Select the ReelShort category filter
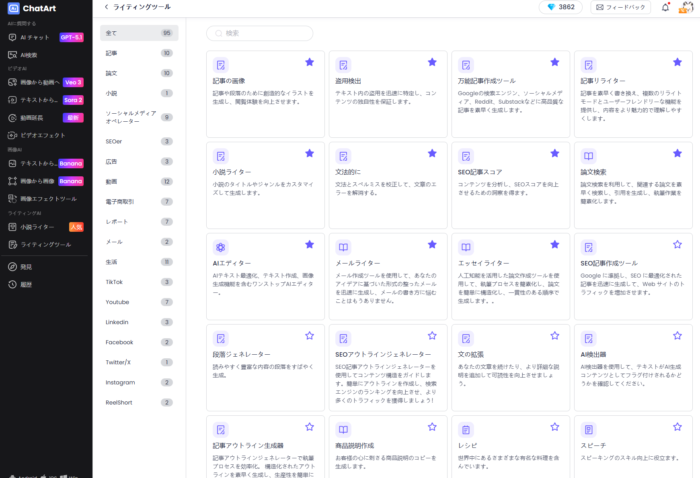The height and width of the screenshot is (478, 700). (139, 403)
